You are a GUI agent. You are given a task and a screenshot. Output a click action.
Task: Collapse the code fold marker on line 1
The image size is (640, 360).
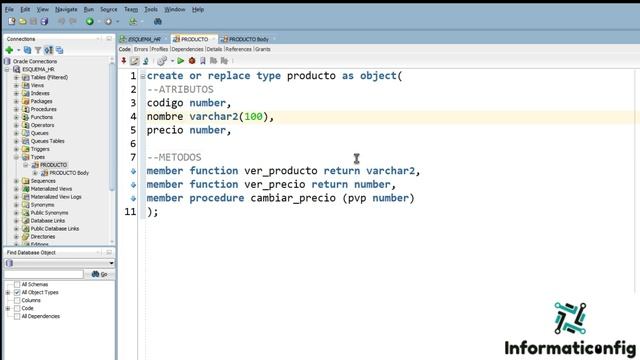click(142, 76)
